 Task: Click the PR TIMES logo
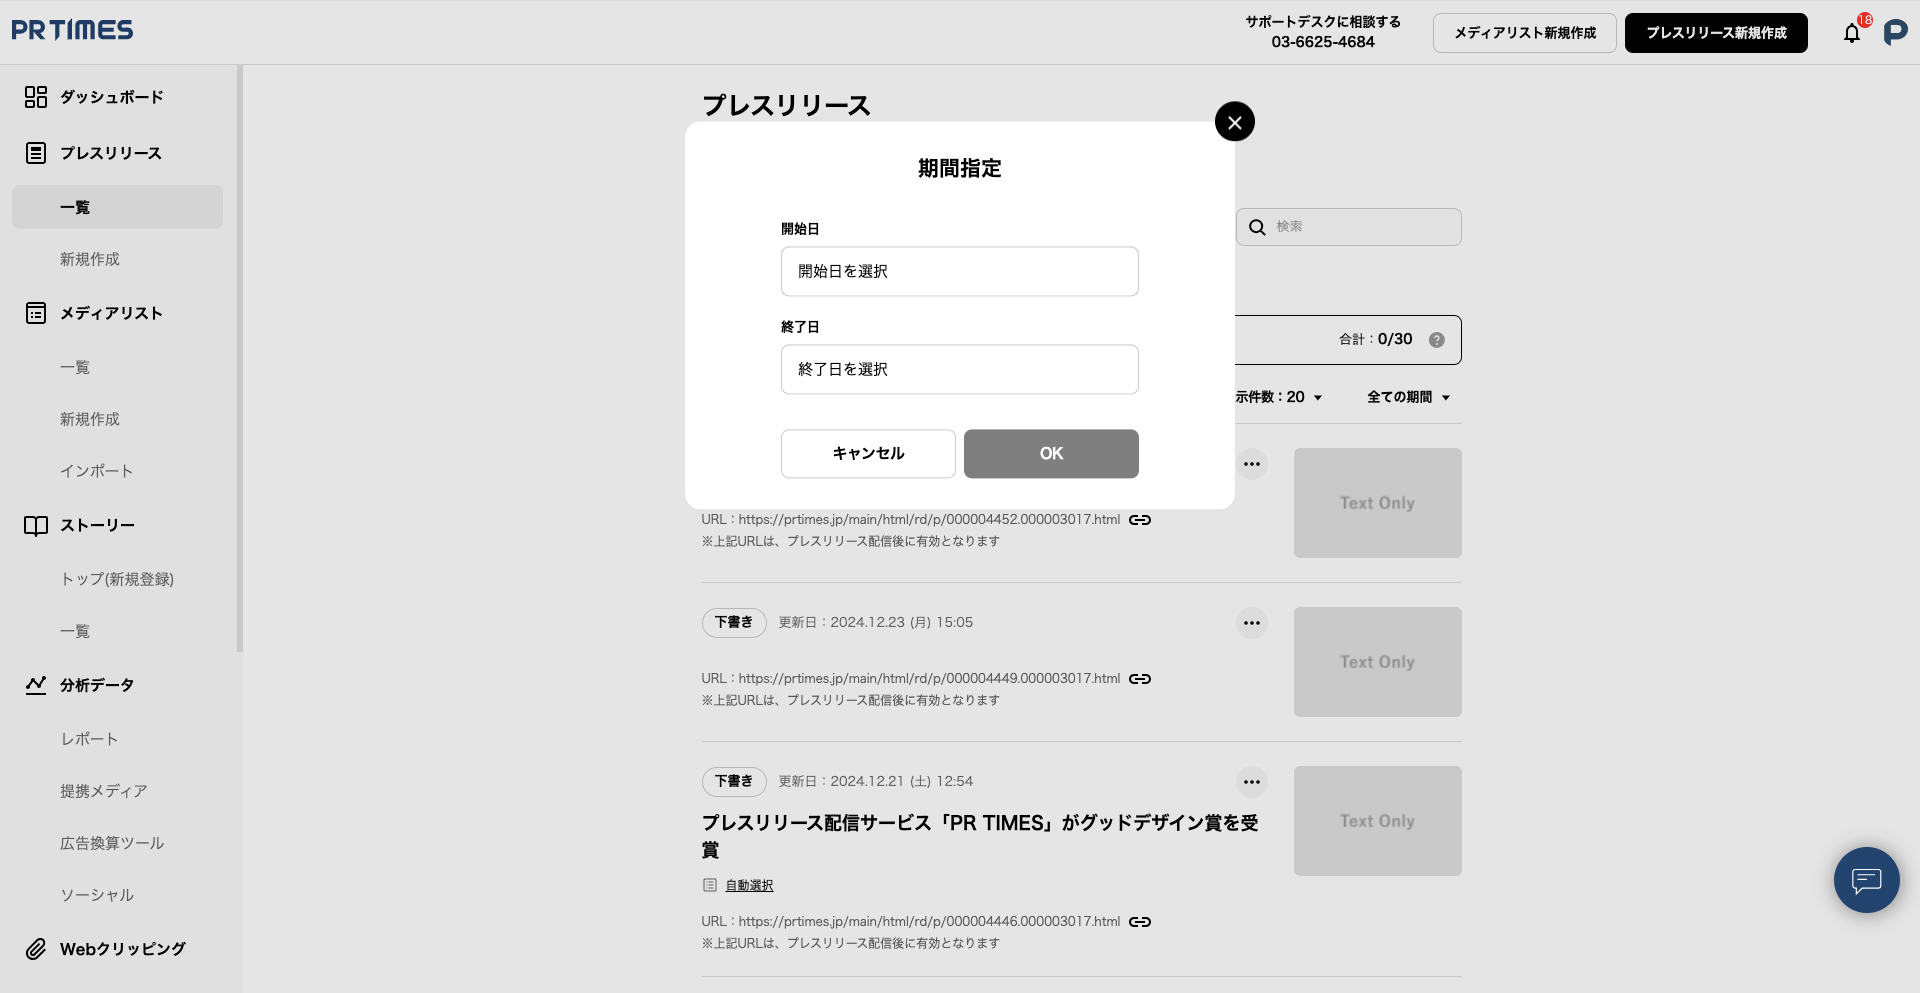(x=72, y=30)
